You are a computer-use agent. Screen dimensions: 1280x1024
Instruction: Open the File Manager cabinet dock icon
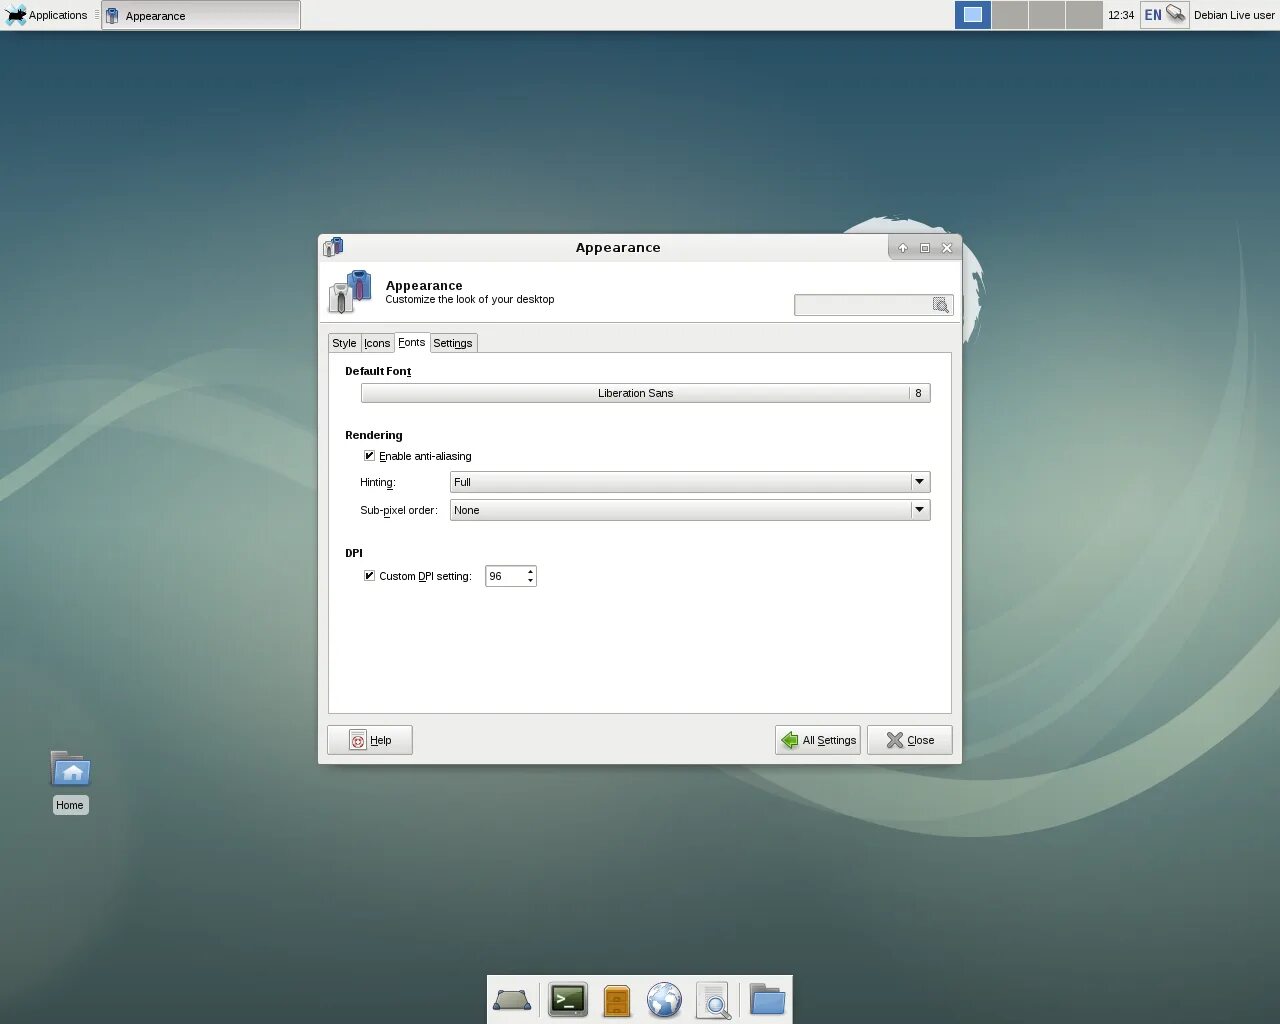[x=617, y=1000]
